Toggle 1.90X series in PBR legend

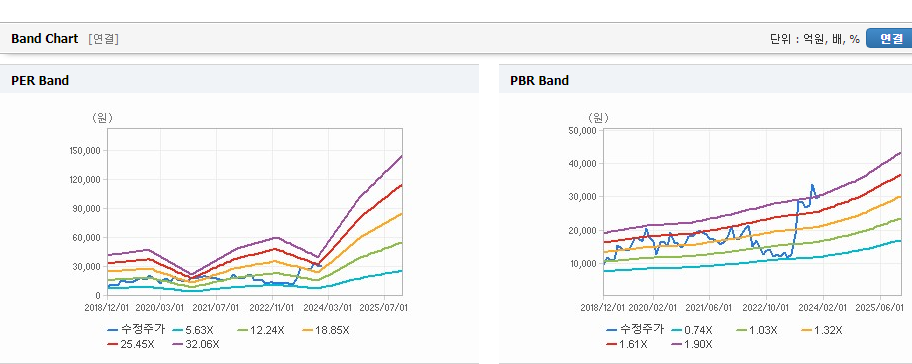pyautogui.click(x=692, y=344)
